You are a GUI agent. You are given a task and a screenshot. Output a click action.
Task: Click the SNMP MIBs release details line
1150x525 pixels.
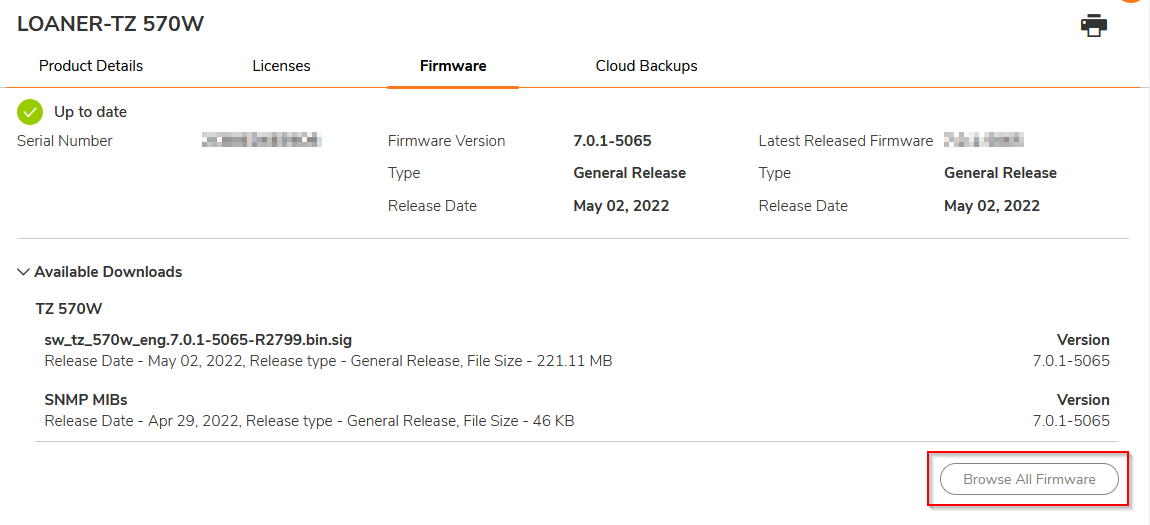pos(310,421)
